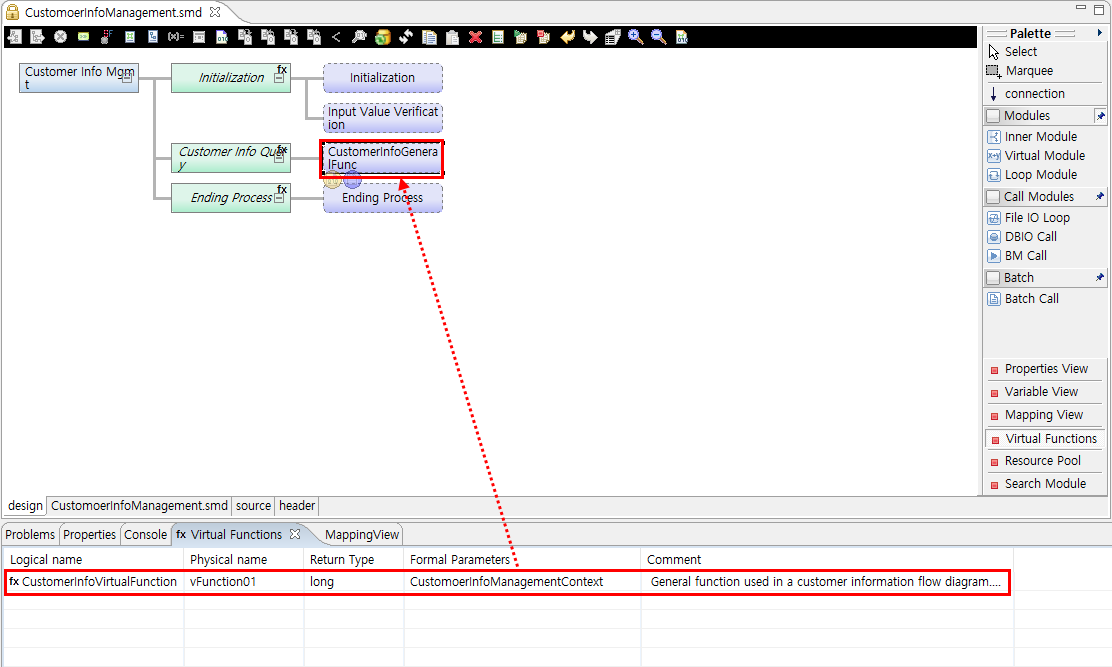Image resolution: width=1112 pixels, height=667 pixels.
Task: Pin the Batch palette category
Action: tap(1100, 277)
